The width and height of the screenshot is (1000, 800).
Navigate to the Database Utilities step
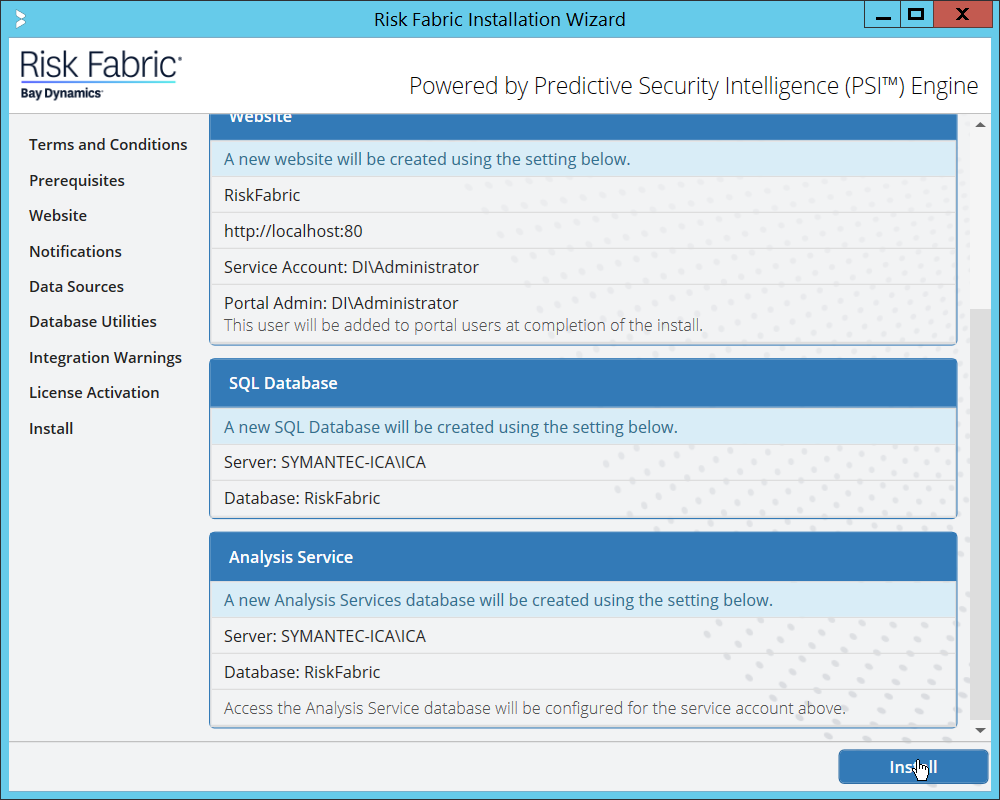93,322
